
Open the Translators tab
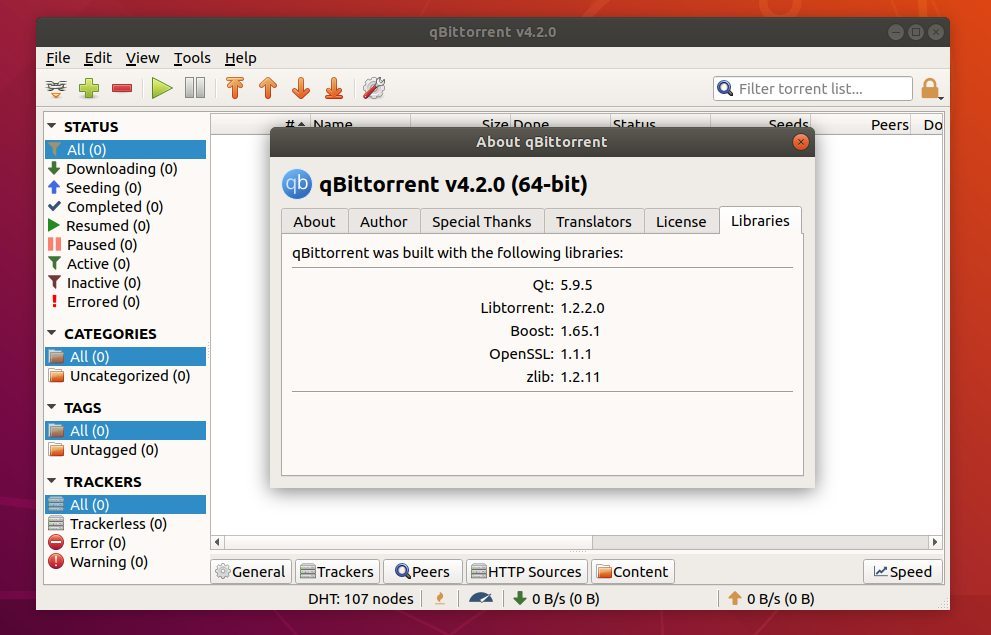coord(593,222)
